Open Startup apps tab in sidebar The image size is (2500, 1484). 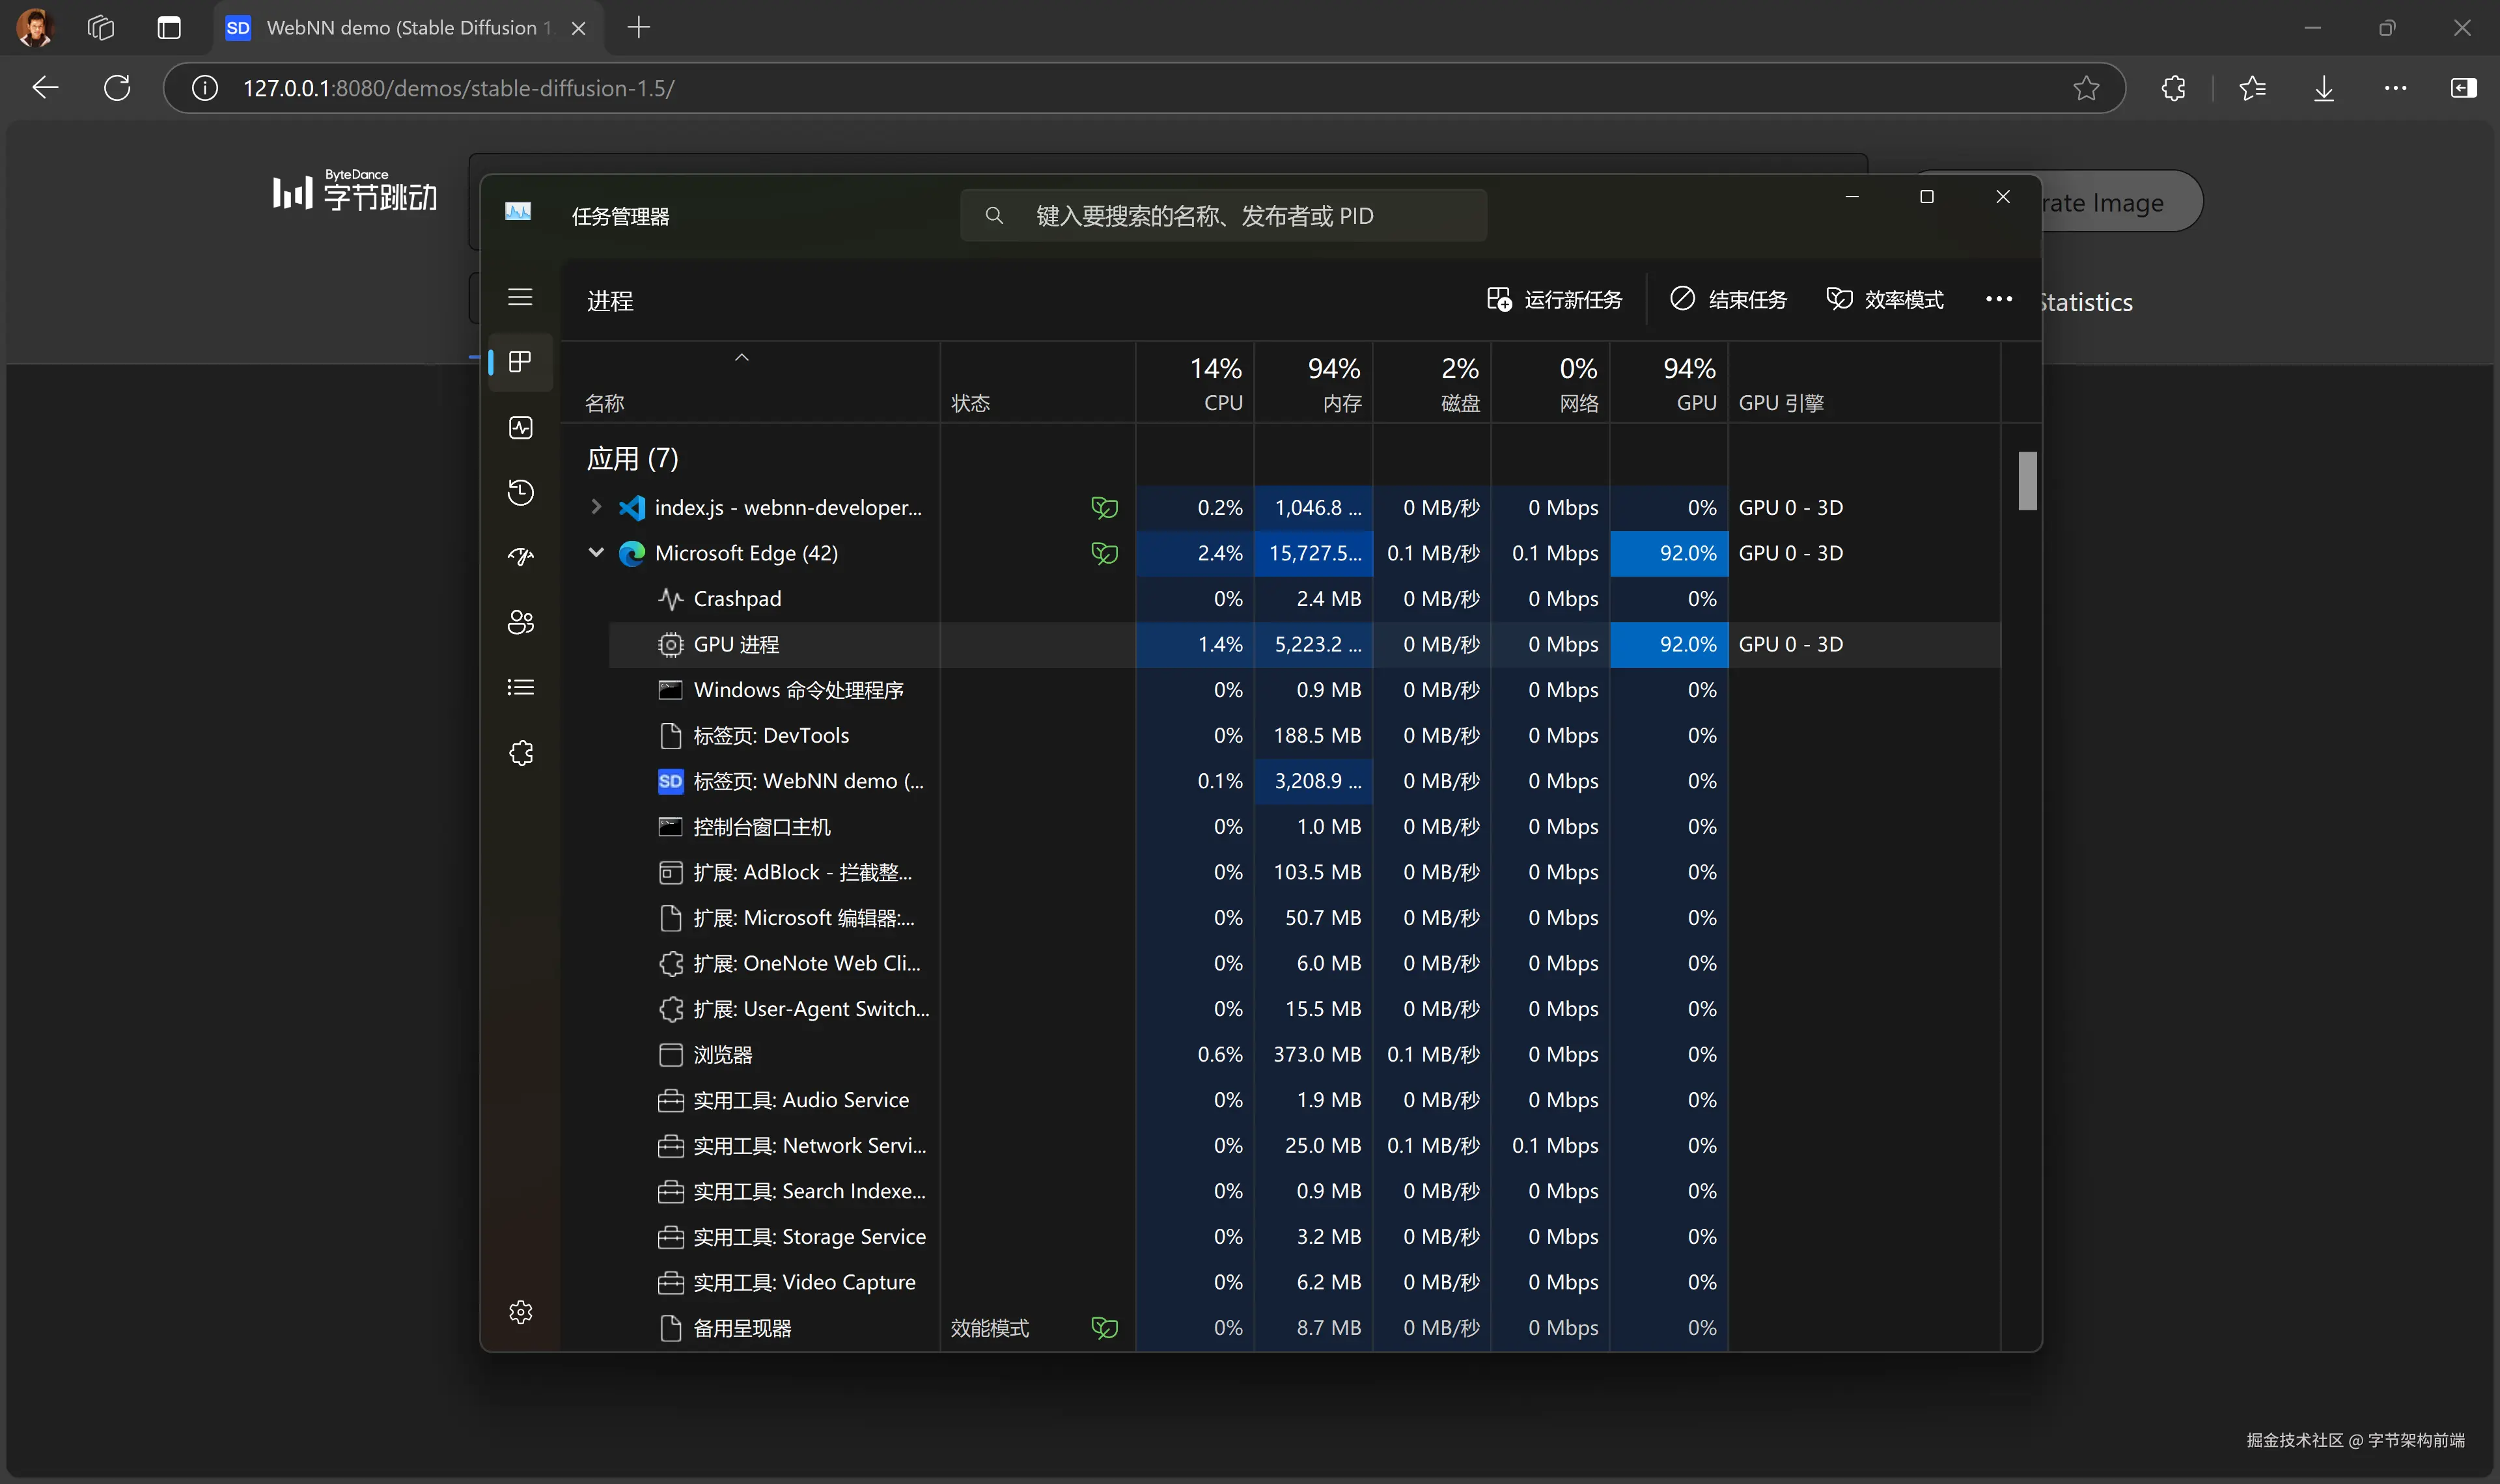pos(520,557)
